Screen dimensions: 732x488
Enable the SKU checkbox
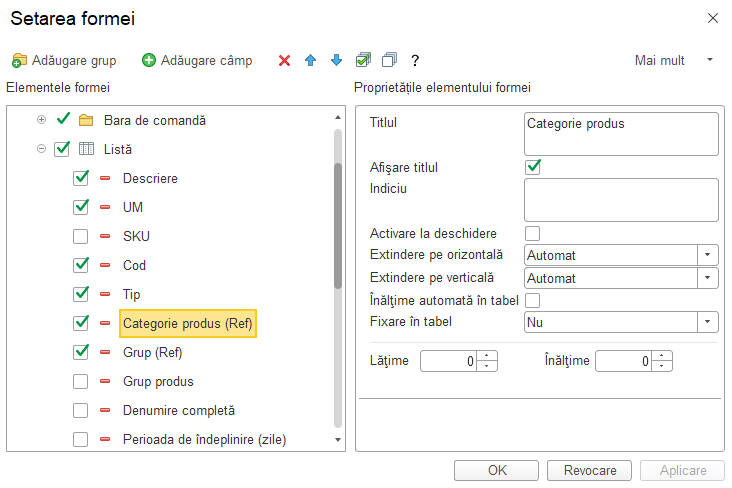tap(80, 236)
